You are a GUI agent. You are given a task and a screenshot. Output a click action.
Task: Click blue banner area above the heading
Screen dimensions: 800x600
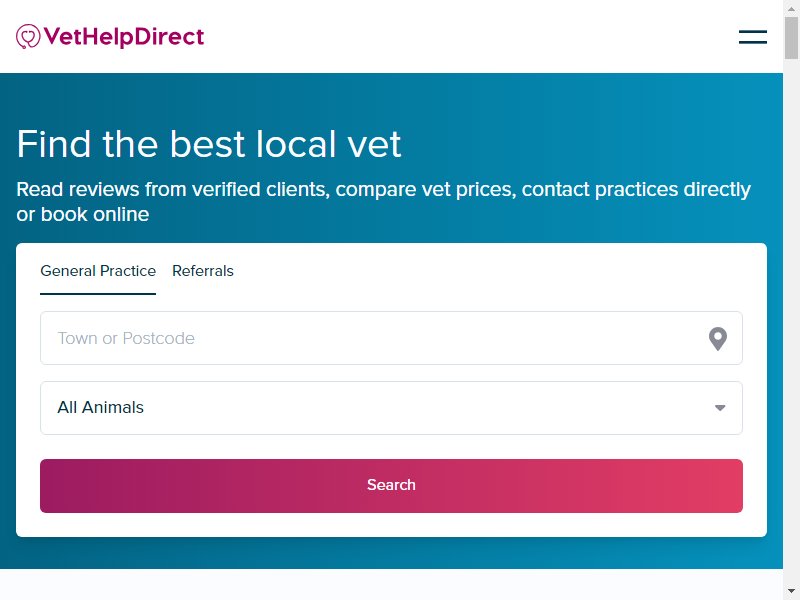(391, 97)
